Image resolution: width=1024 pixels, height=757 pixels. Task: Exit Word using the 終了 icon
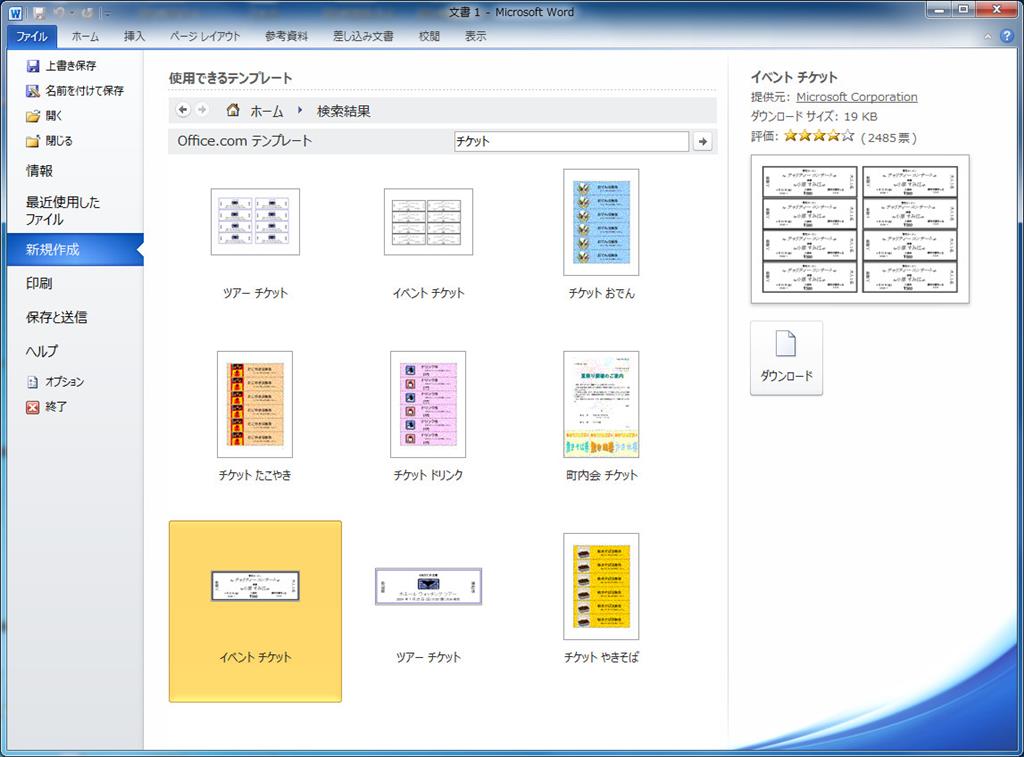(33, 407)
